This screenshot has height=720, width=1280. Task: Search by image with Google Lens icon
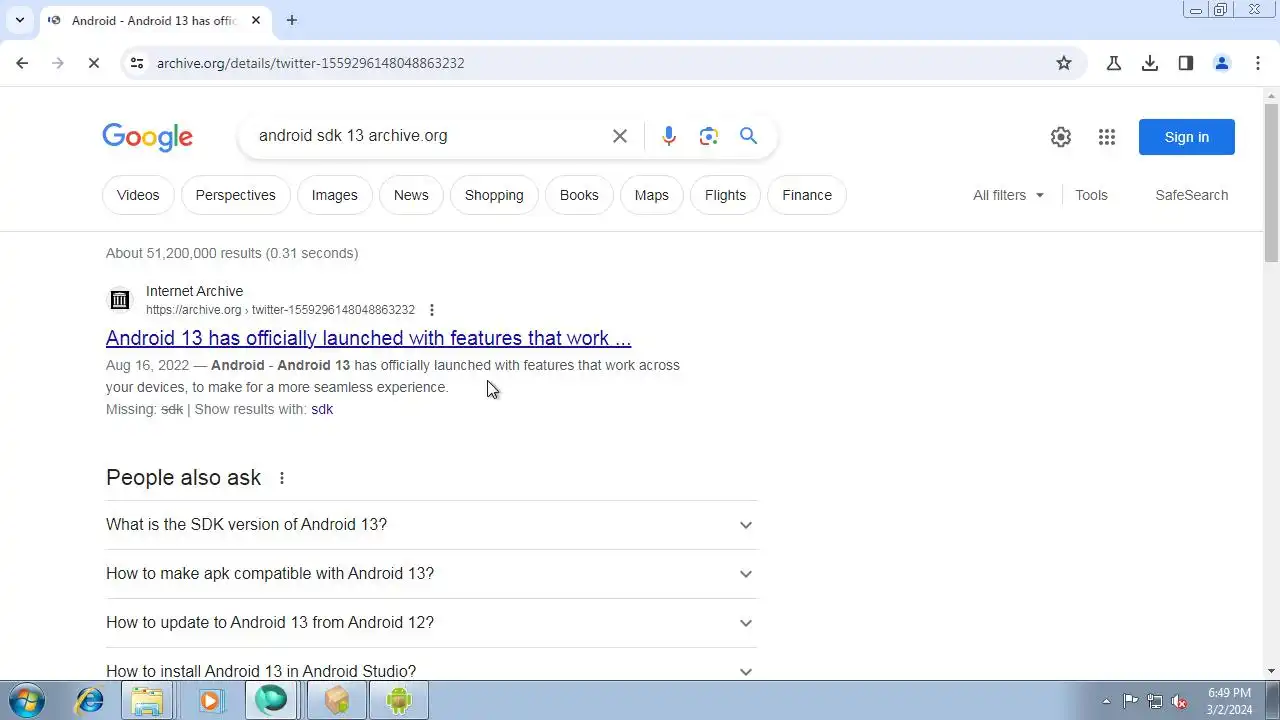709,136
